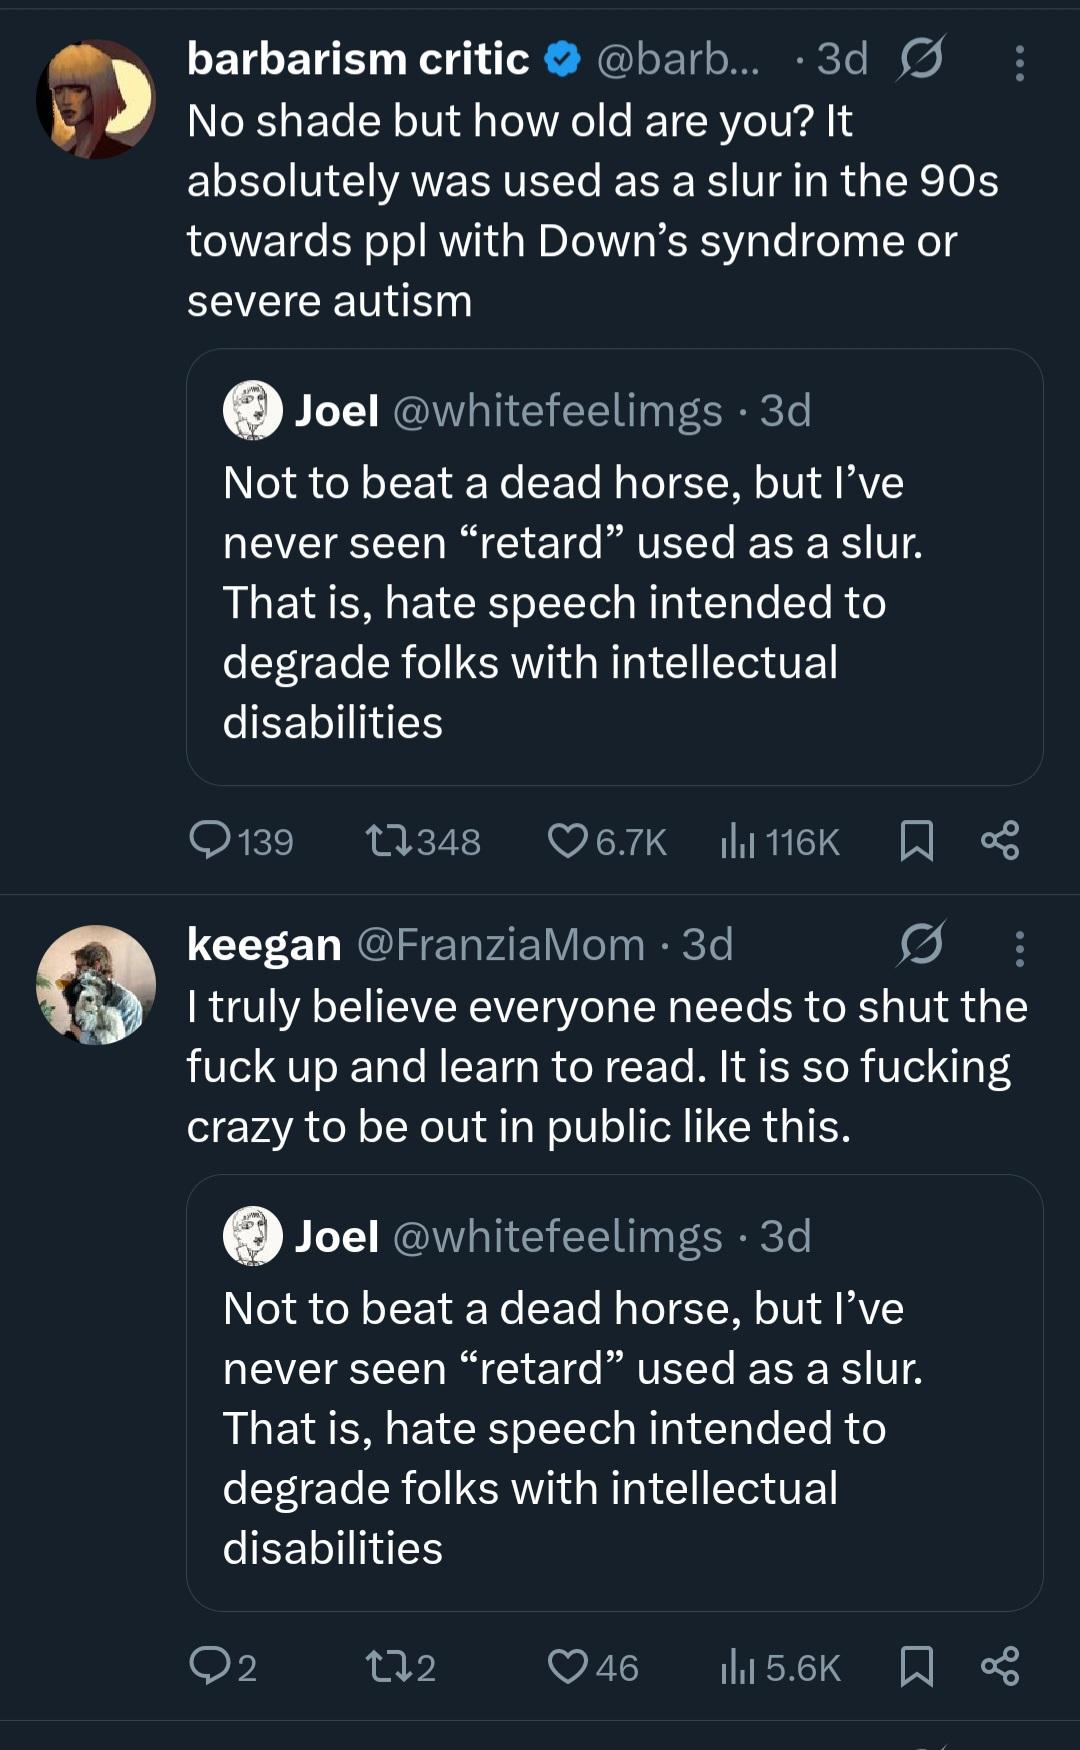Open keegan's profile picture
Viewport: 1080px width, 1750px height.
pos(96,985)
